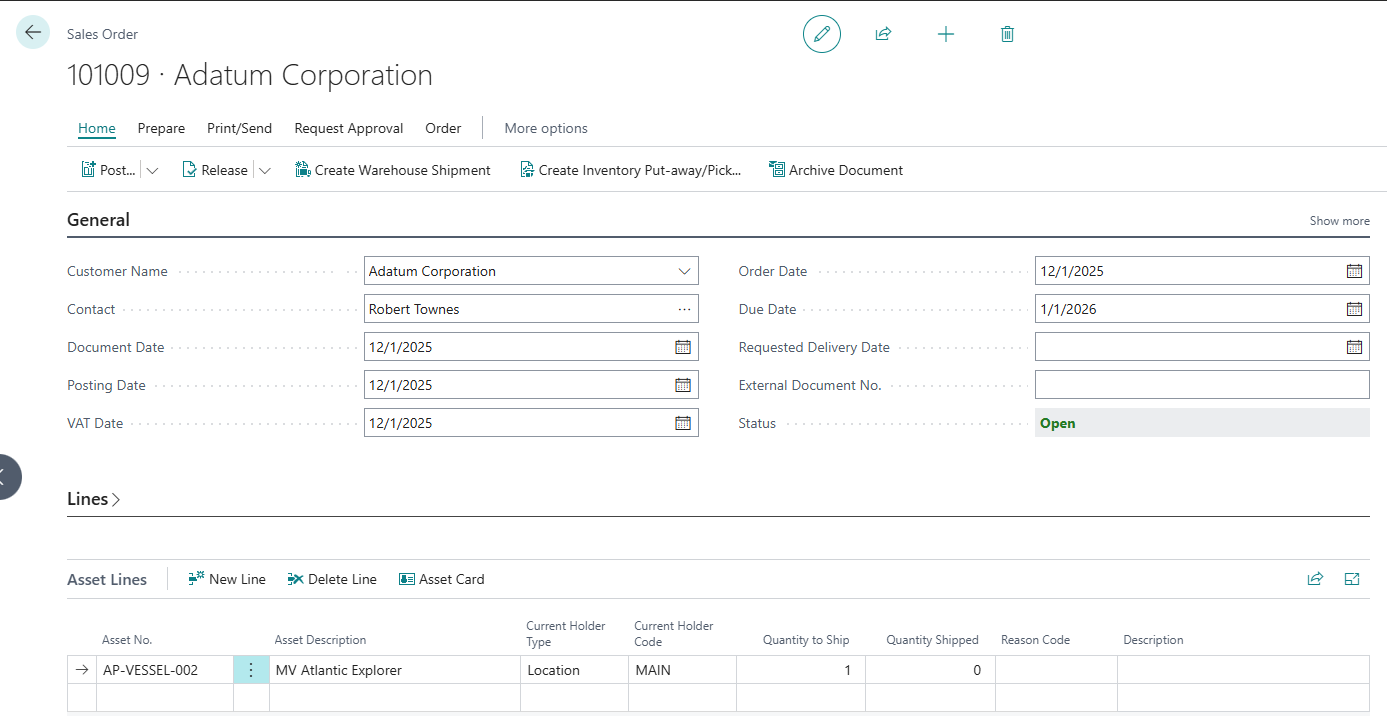Click the plus icon to create new
Viewport: 1387px width, 716px height.
(x=945, y=34)
